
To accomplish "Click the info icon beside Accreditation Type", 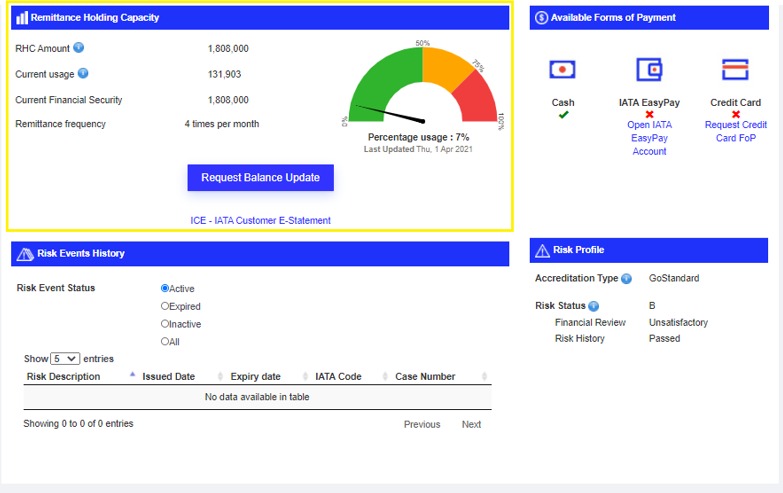I will click(x=626, y=279).
